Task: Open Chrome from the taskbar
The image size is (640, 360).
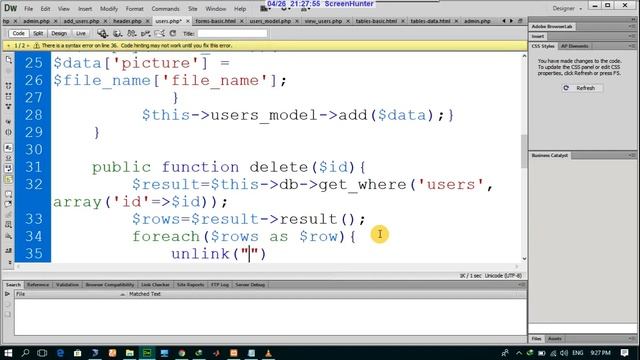Action: click(182, 353)
